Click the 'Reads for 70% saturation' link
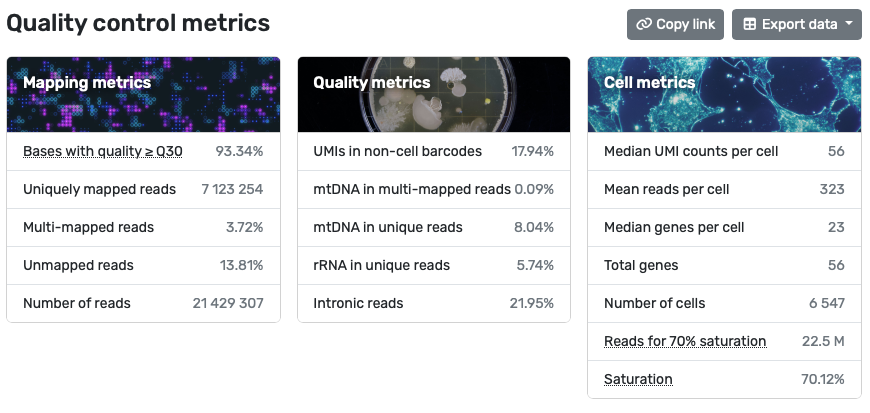Image resolution: width=870 pixels, height=413 pixels. coord(685,341)
